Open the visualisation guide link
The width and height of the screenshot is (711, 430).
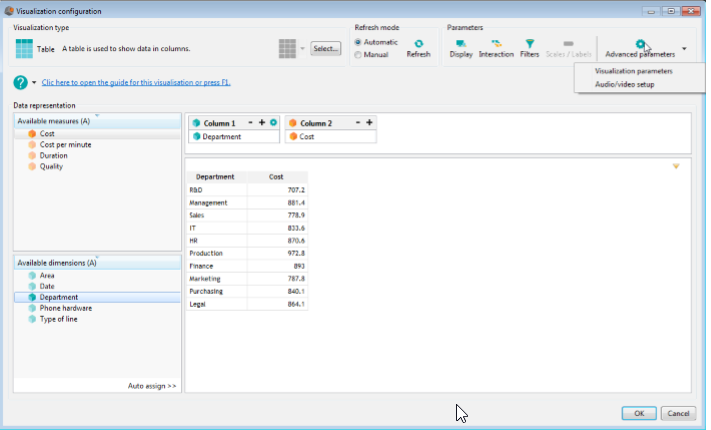pos(136,83)
